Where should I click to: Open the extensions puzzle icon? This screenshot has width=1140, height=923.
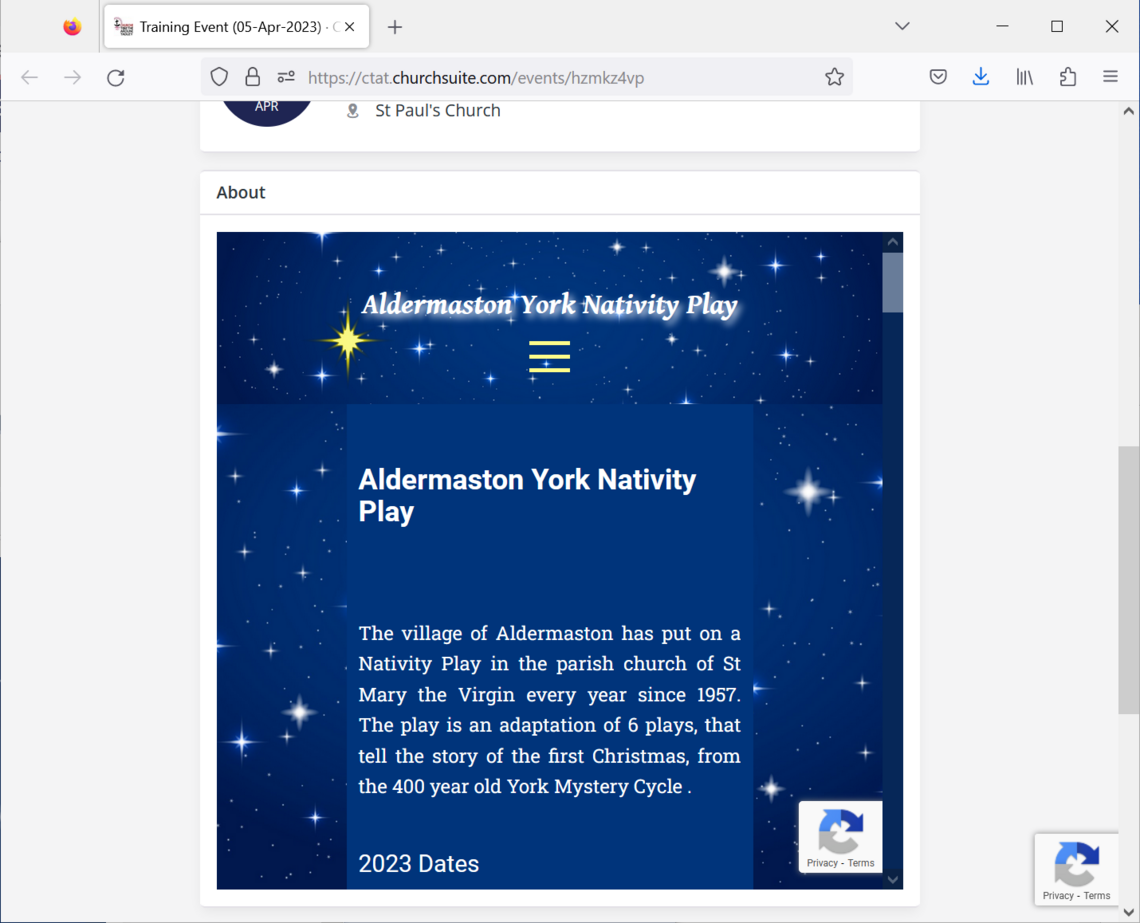(1067, 77)
